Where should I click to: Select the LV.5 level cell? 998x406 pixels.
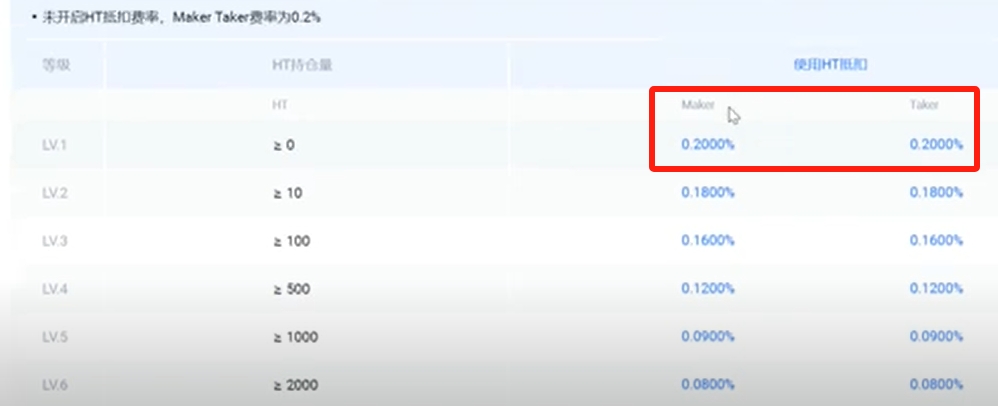click(x=55, y=337)
